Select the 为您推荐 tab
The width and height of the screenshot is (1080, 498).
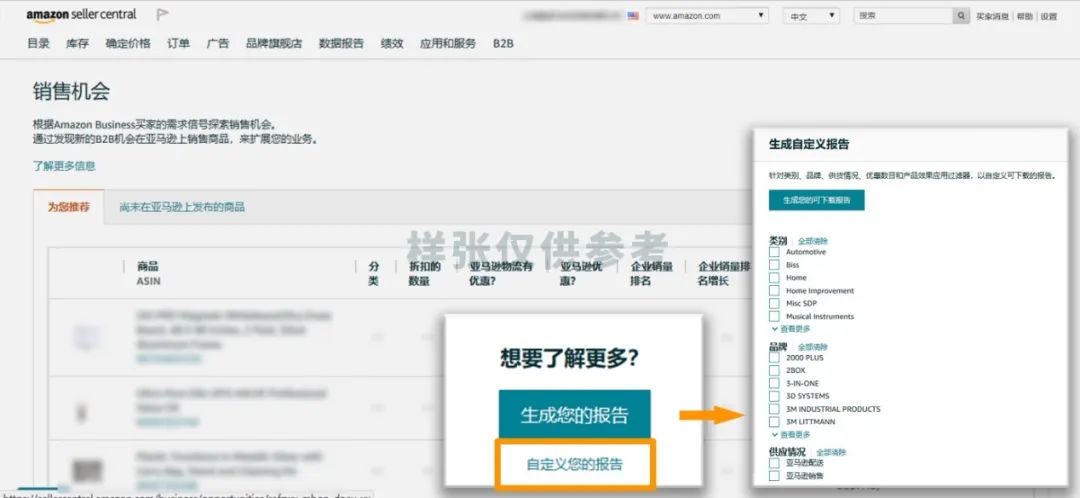(68, 207)
